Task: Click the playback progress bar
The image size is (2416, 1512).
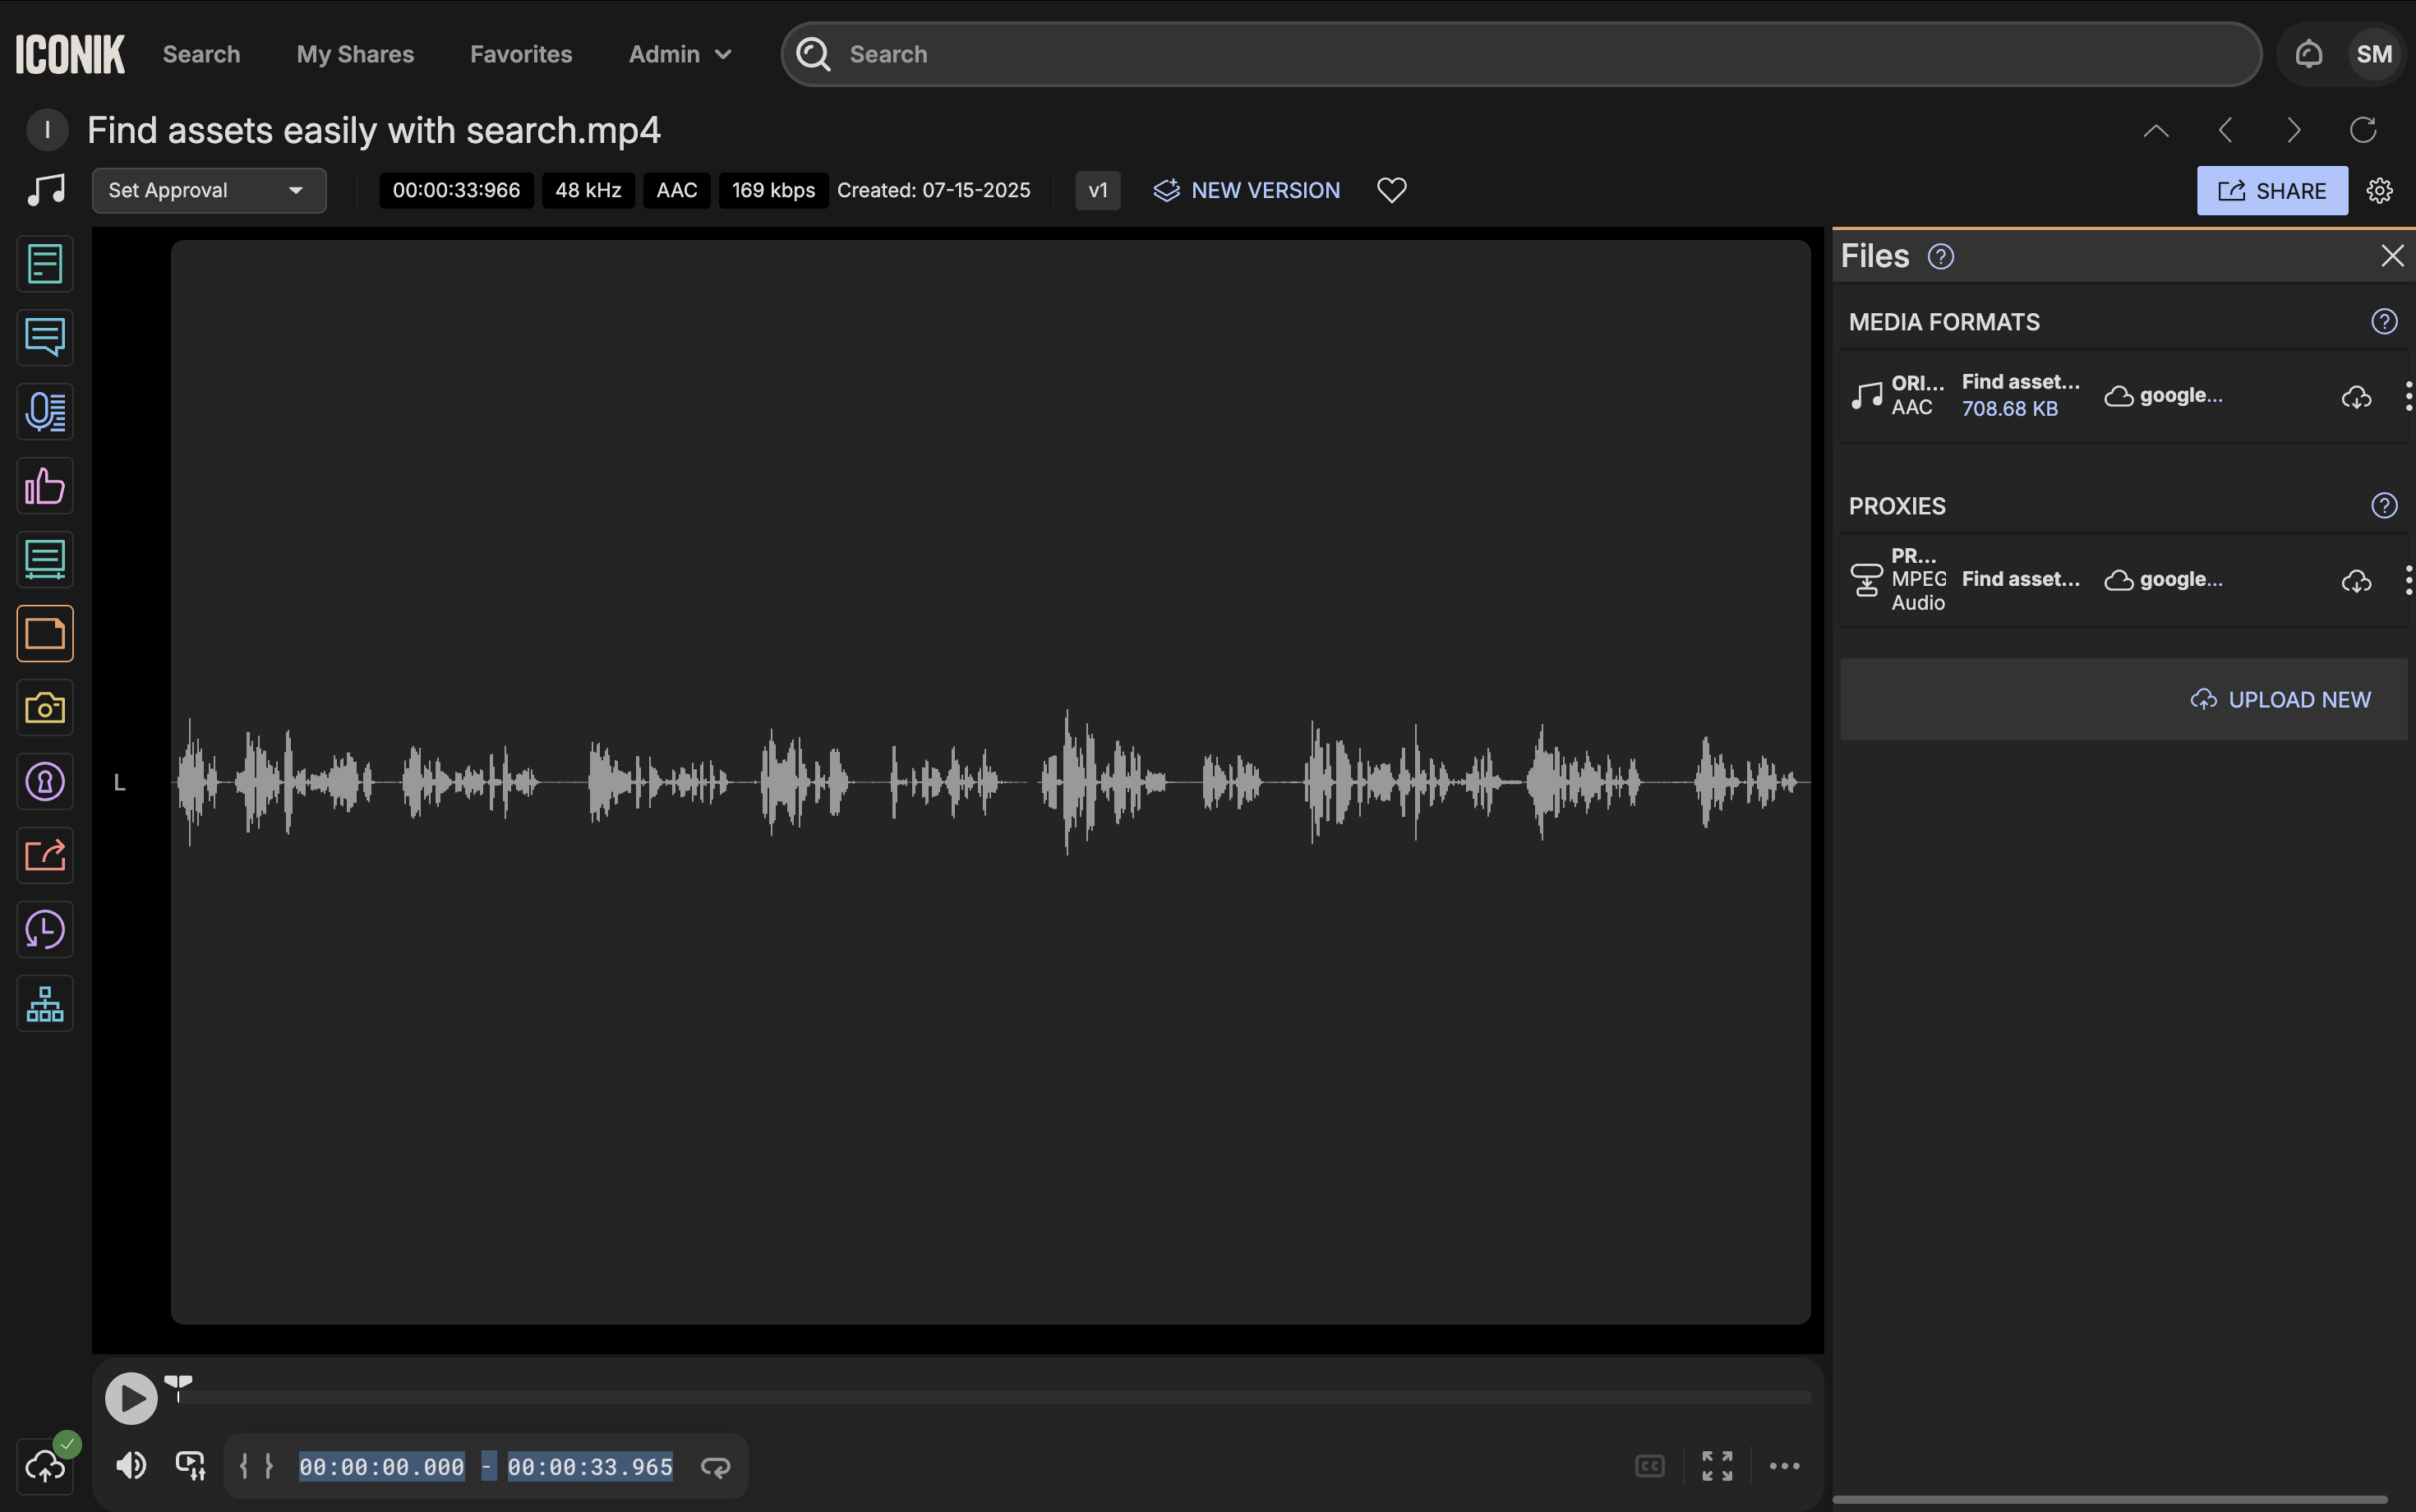Action: click(x=994, y=1396)
